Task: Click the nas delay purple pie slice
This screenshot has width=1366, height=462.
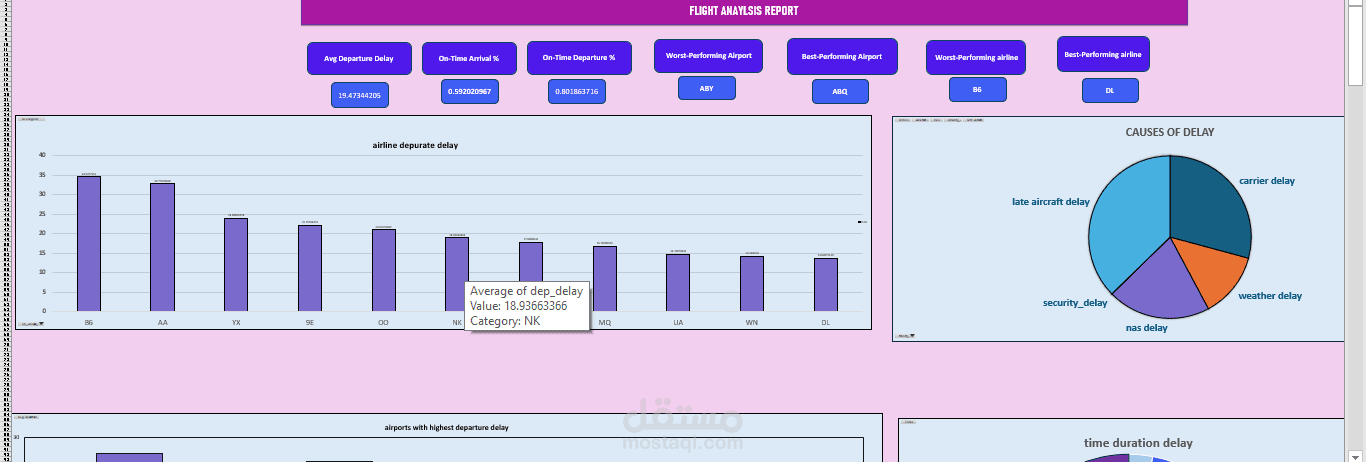Action: coord(1163,285)
